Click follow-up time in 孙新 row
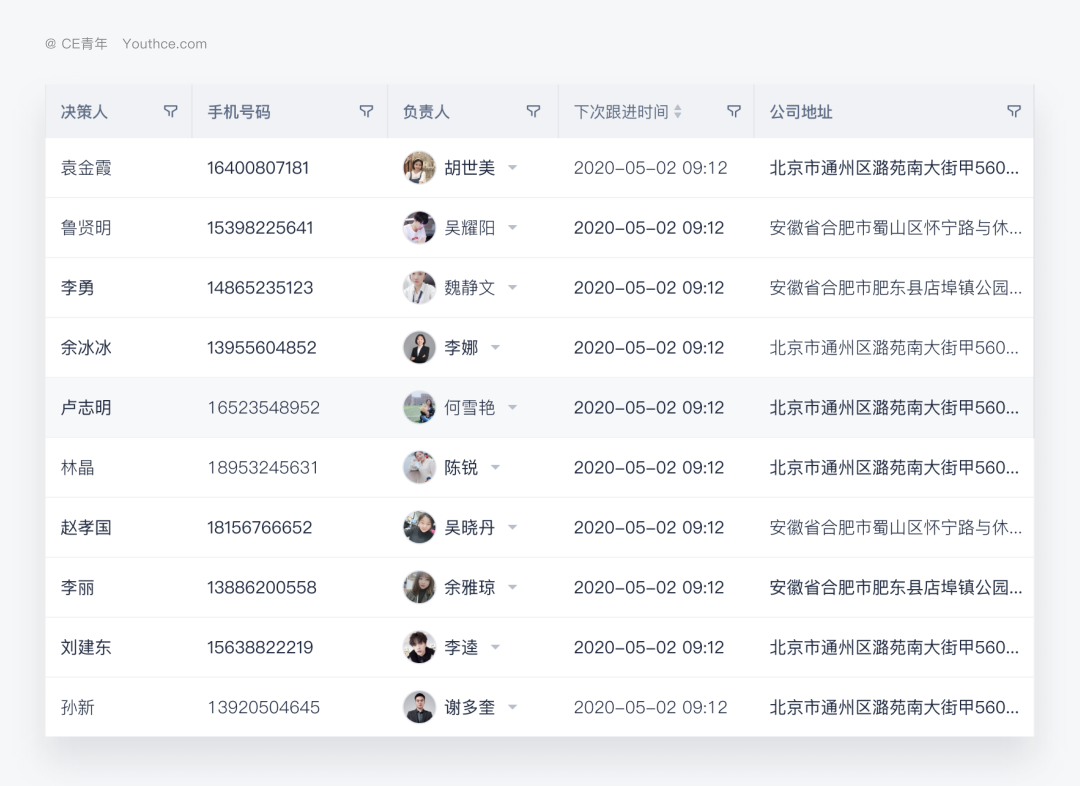 (x=650, y=707)
